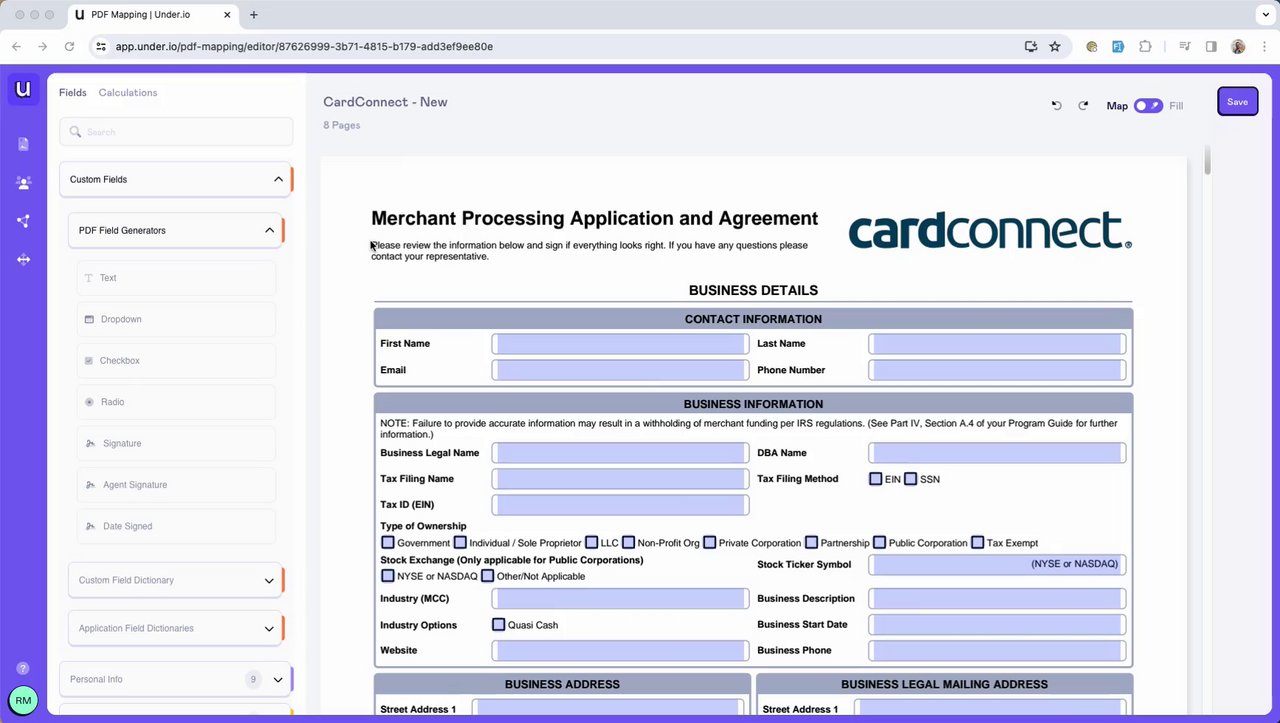The image size is (1280, 723).
Task: Select the Agent Signature field generator
Action: [x=176, y=485]
